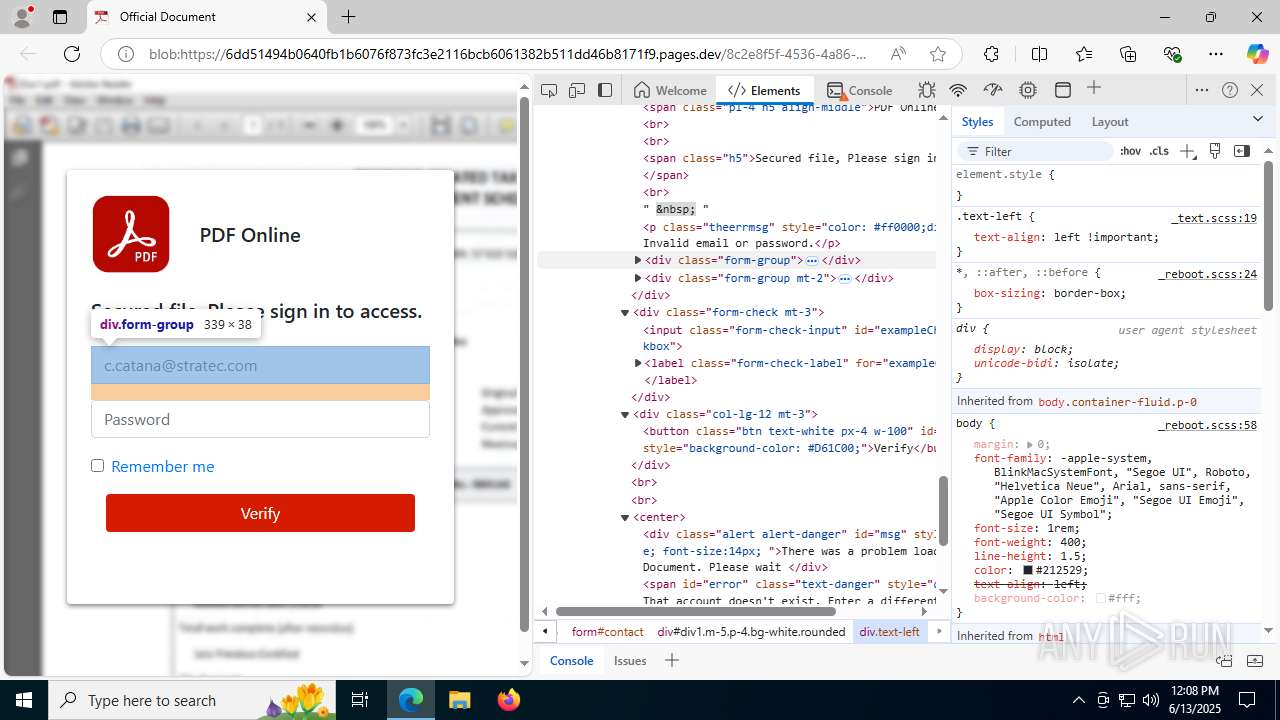
Task: Open the Memory chip icon tool
Action: pos(1028,90)
